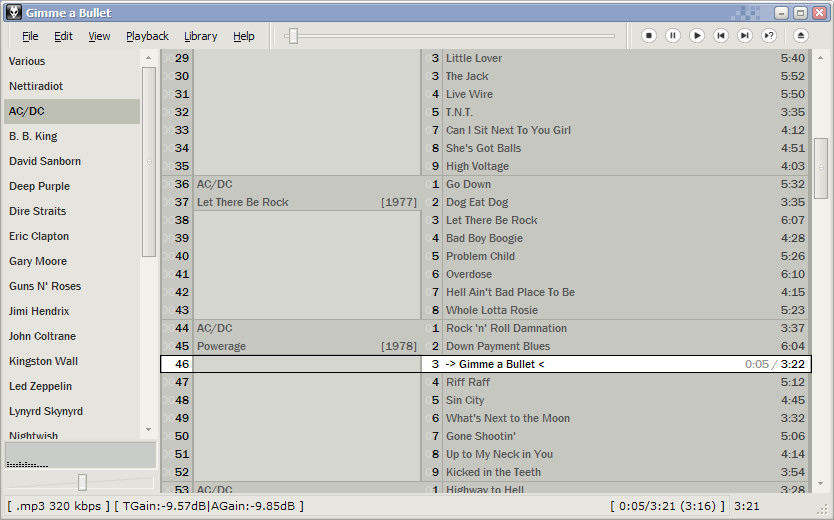Select AC/DC in the artist list
Screen dimensions: 834x520
pyautogui.click(x=72, y=111)
